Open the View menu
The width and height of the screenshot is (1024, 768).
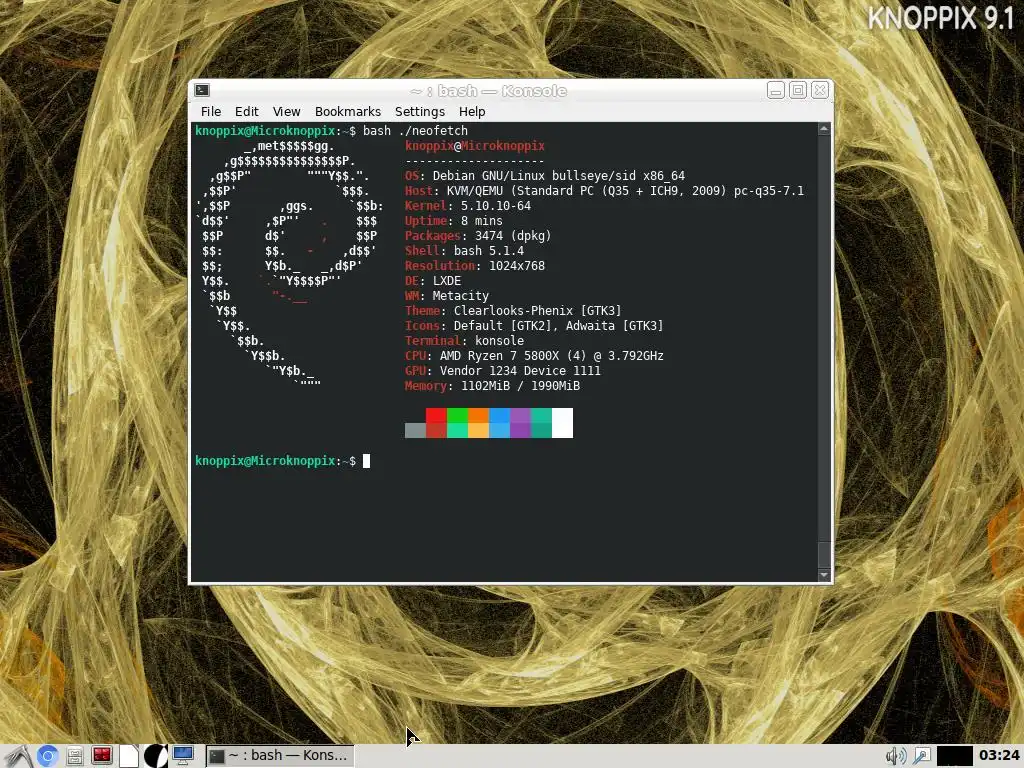[286, 112]
